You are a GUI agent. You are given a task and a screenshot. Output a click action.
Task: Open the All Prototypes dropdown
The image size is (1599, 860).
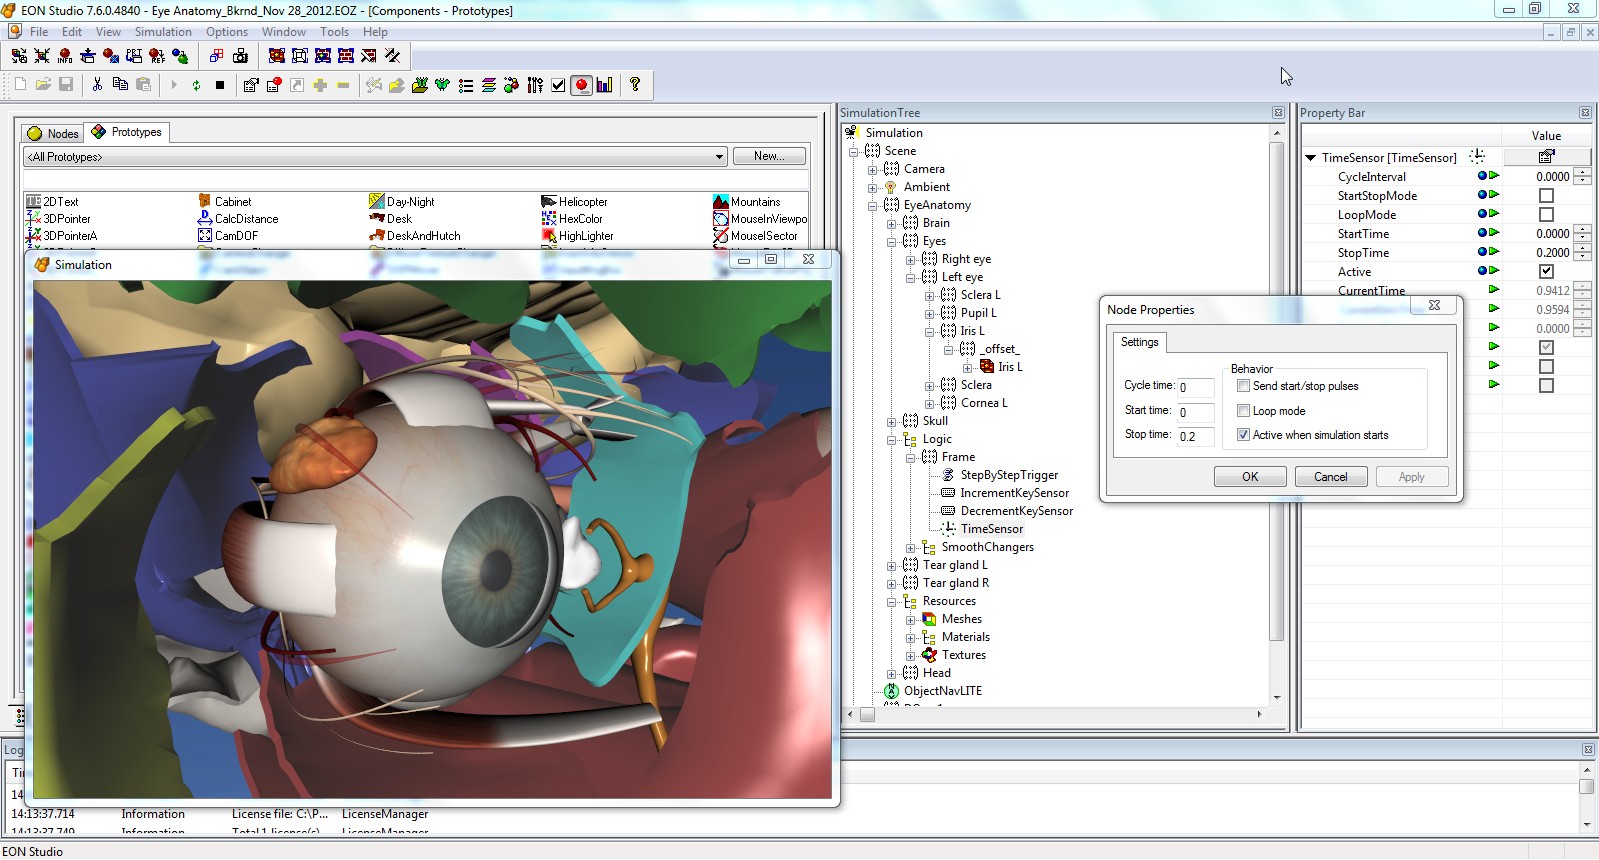click(x=719, y=157)
